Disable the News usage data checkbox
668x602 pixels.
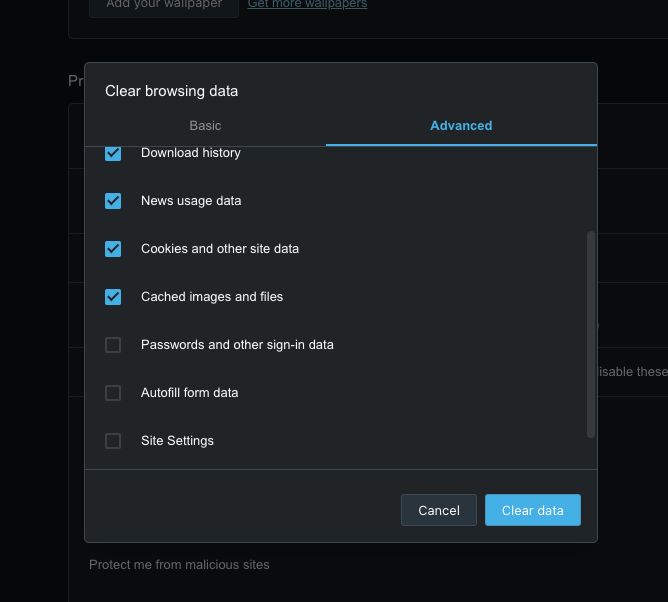pyautogui.click(x=113, y=201)
